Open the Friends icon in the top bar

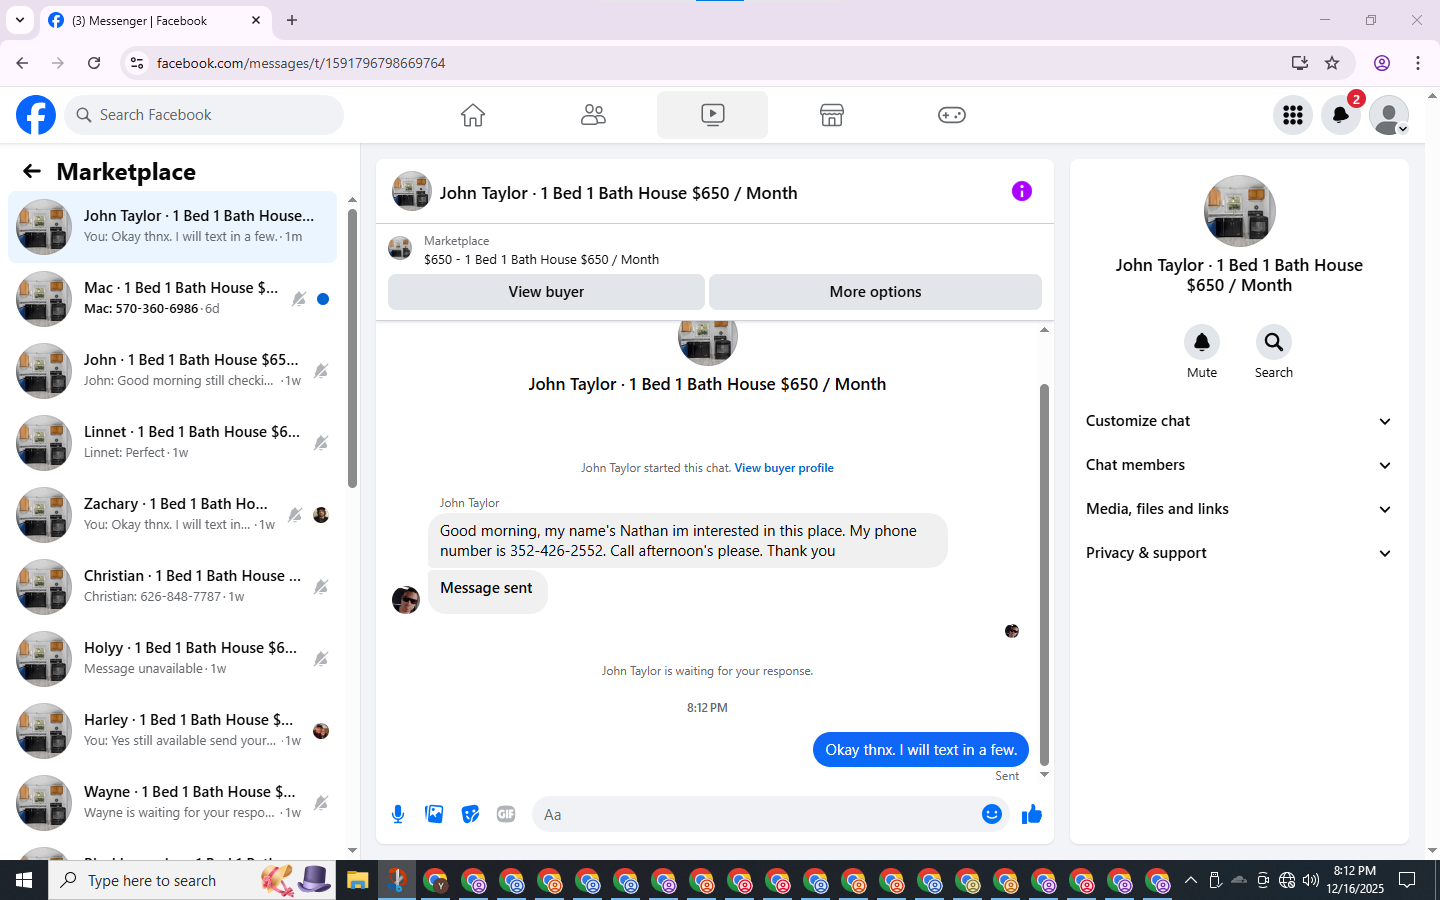[x=593, y=115]
